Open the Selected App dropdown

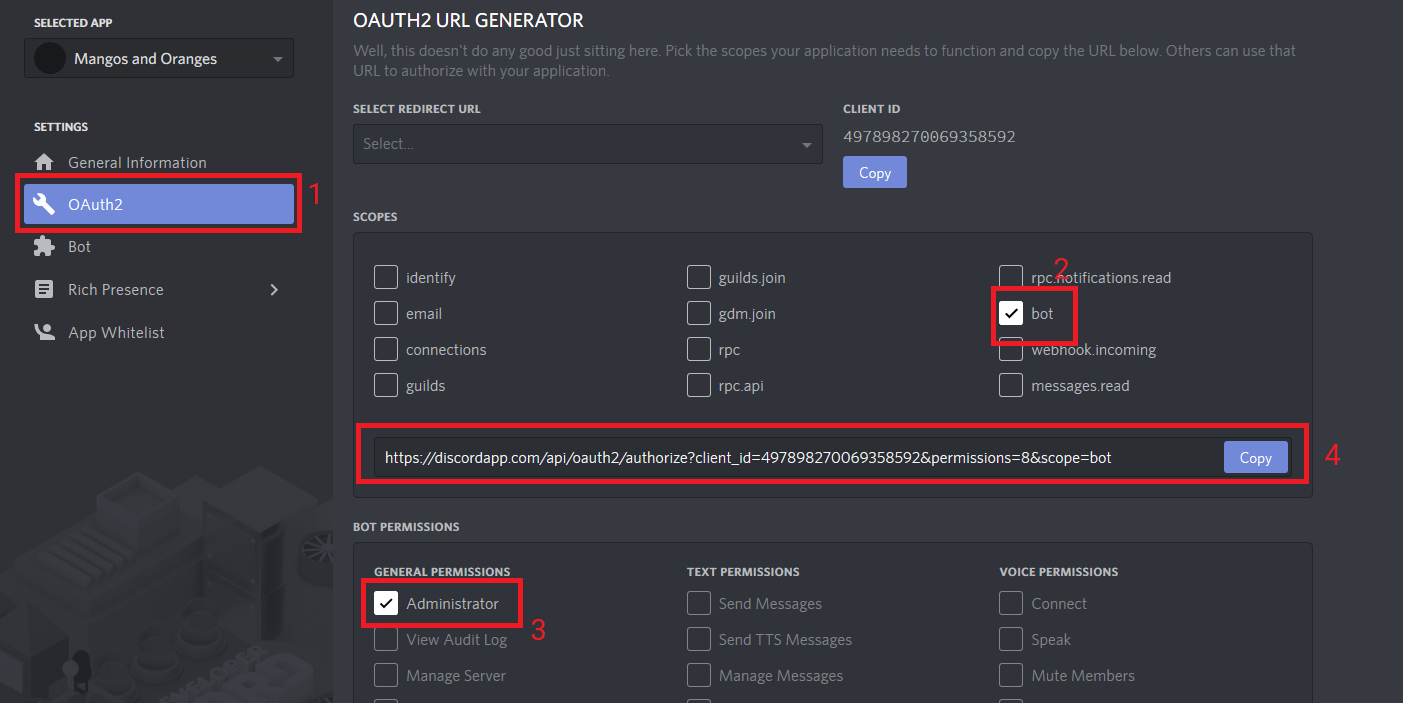pyautogui.click(x=159, y=58)
